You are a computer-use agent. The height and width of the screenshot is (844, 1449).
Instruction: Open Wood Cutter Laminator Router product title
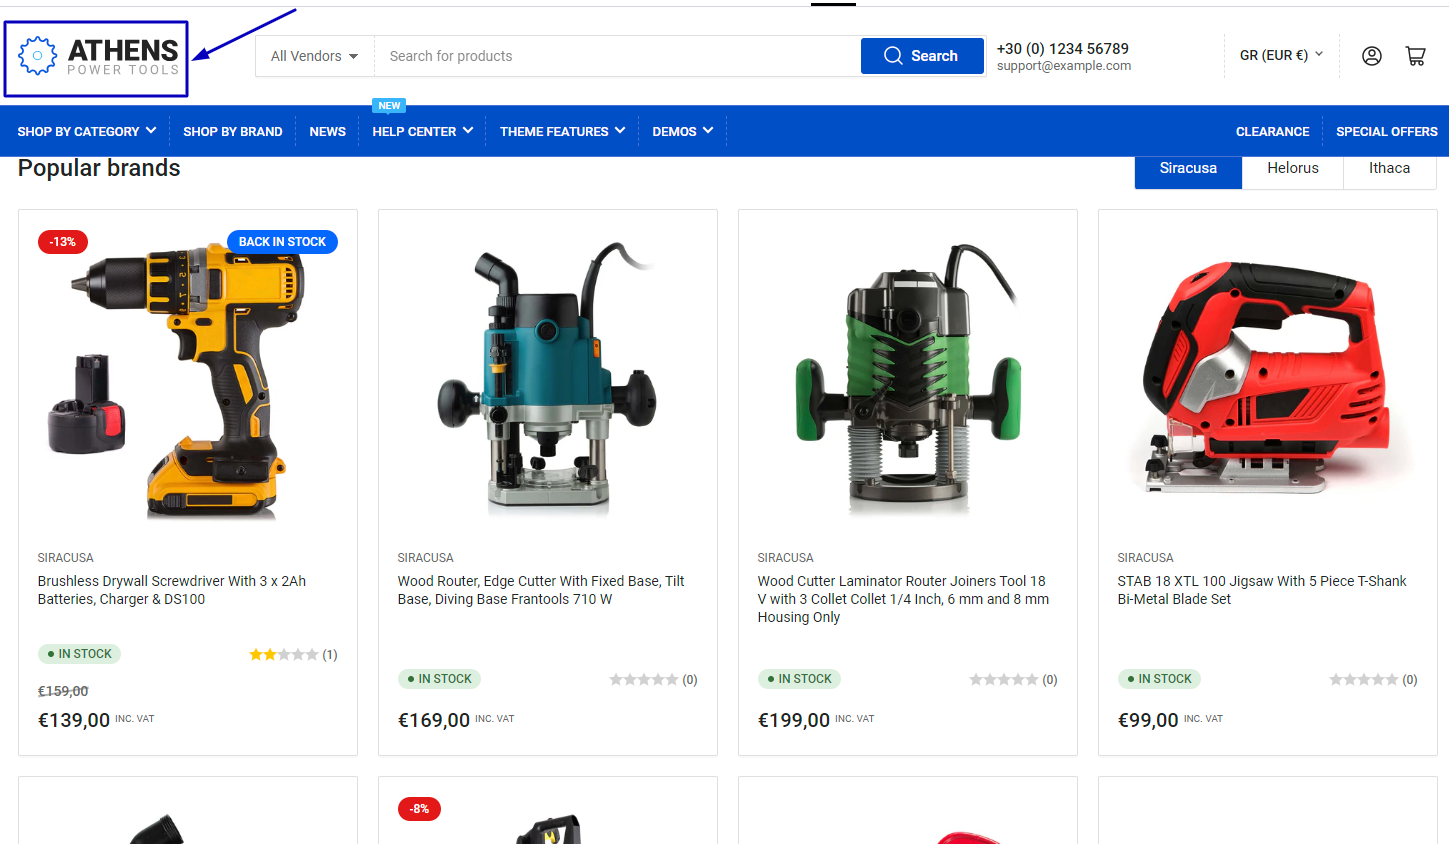(x=903, y=599)
